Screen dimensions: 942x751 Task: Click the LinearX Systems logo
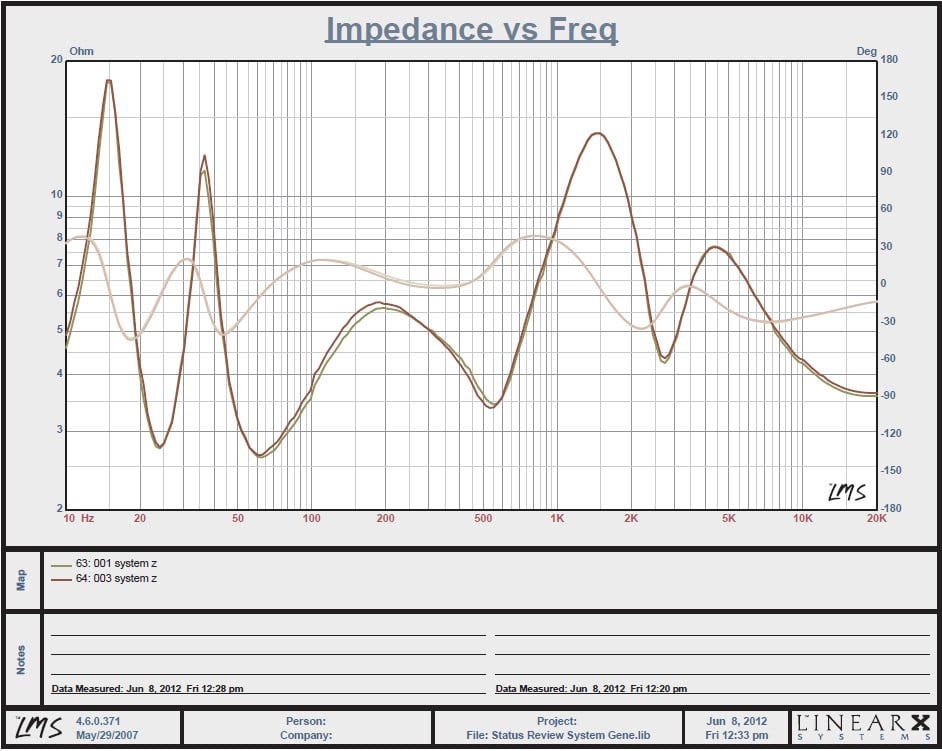(x=862, y=727)
